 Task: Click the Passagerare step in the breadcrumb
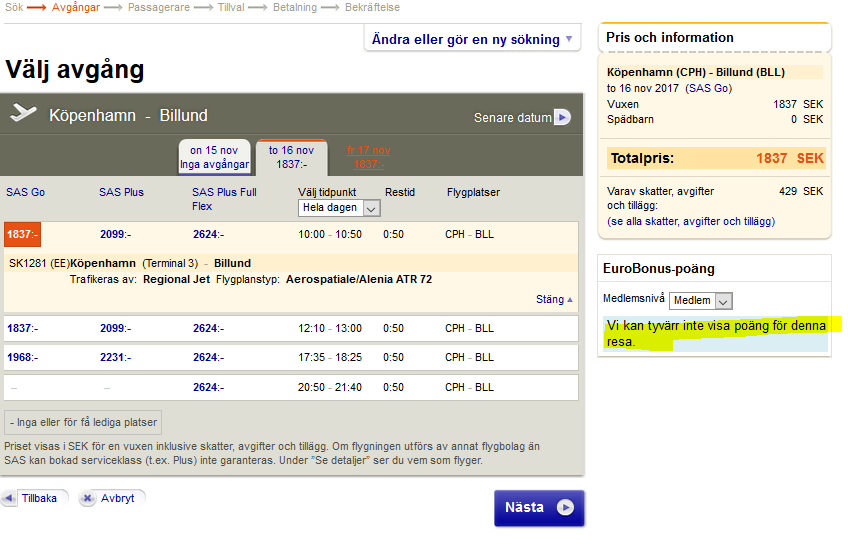158,8
